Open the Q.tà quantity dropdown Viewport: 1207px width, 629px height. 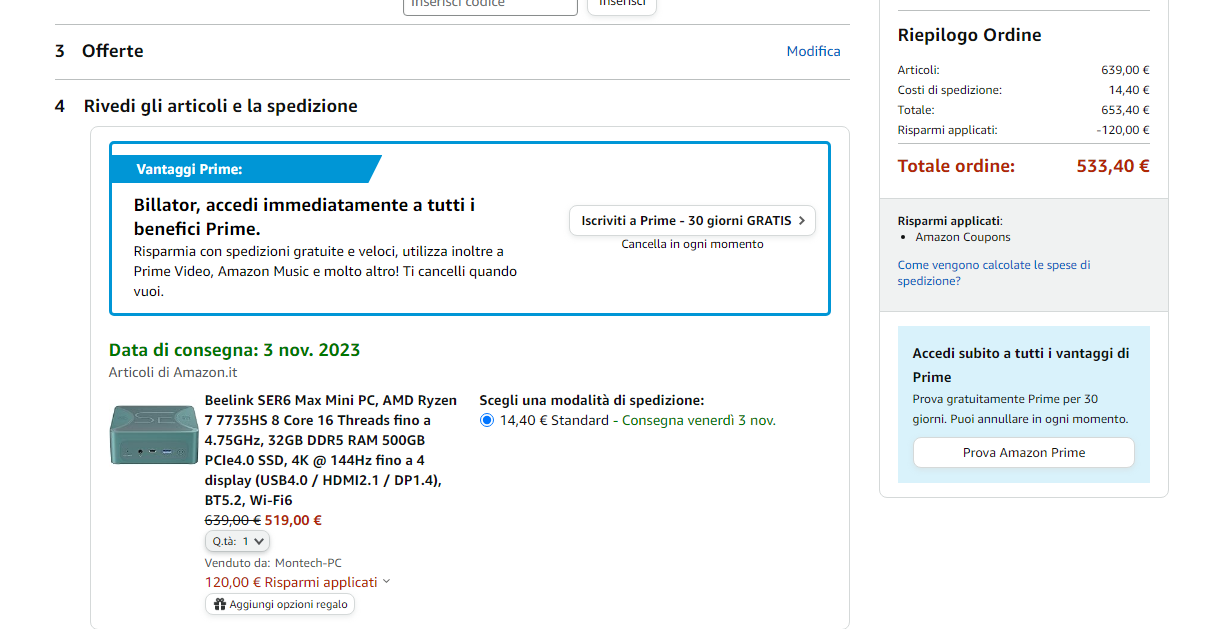pos(237,541)
